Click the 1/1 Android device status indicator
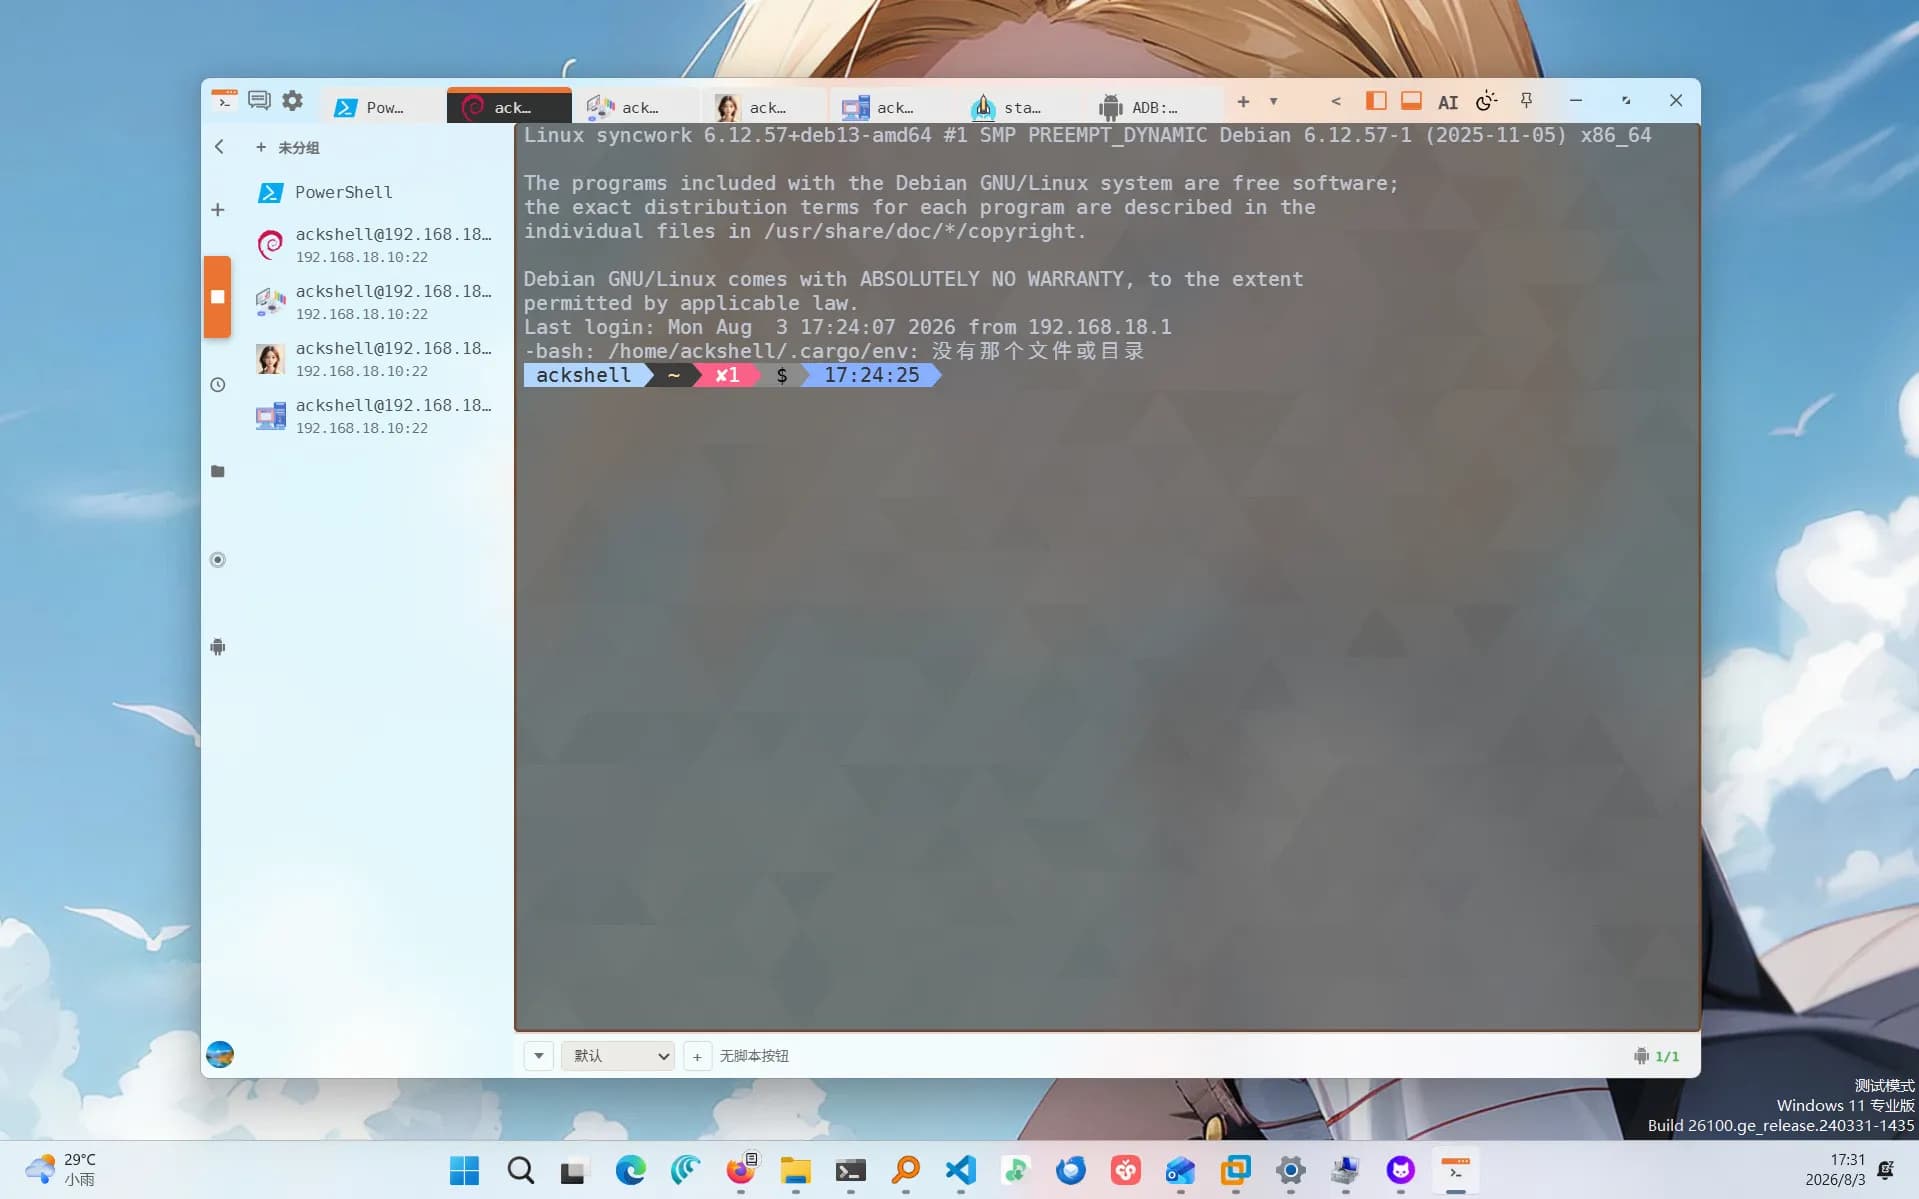The height and width of the screenshot is (1199, 1919). click(1656, 1056)
